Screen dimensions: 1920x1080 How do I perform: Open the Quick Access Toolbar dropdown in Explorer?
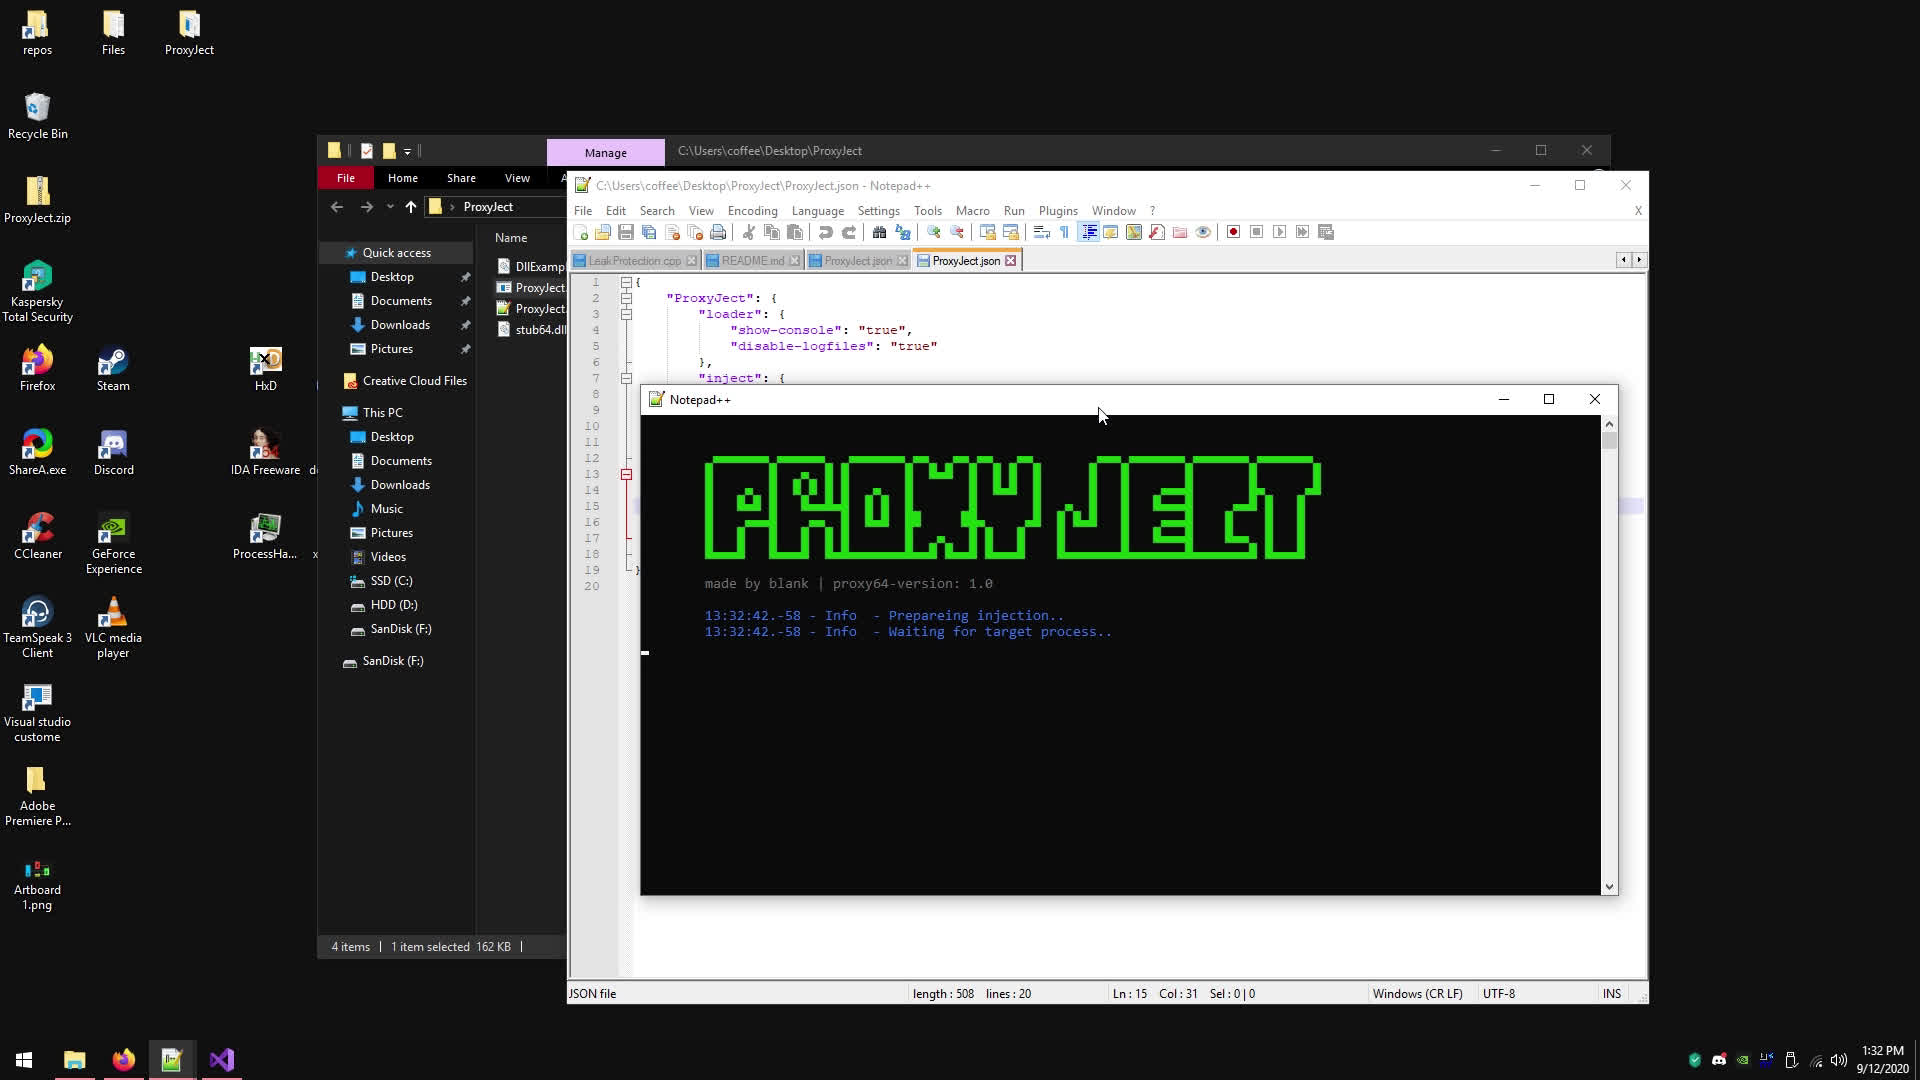tap(408, 150)
